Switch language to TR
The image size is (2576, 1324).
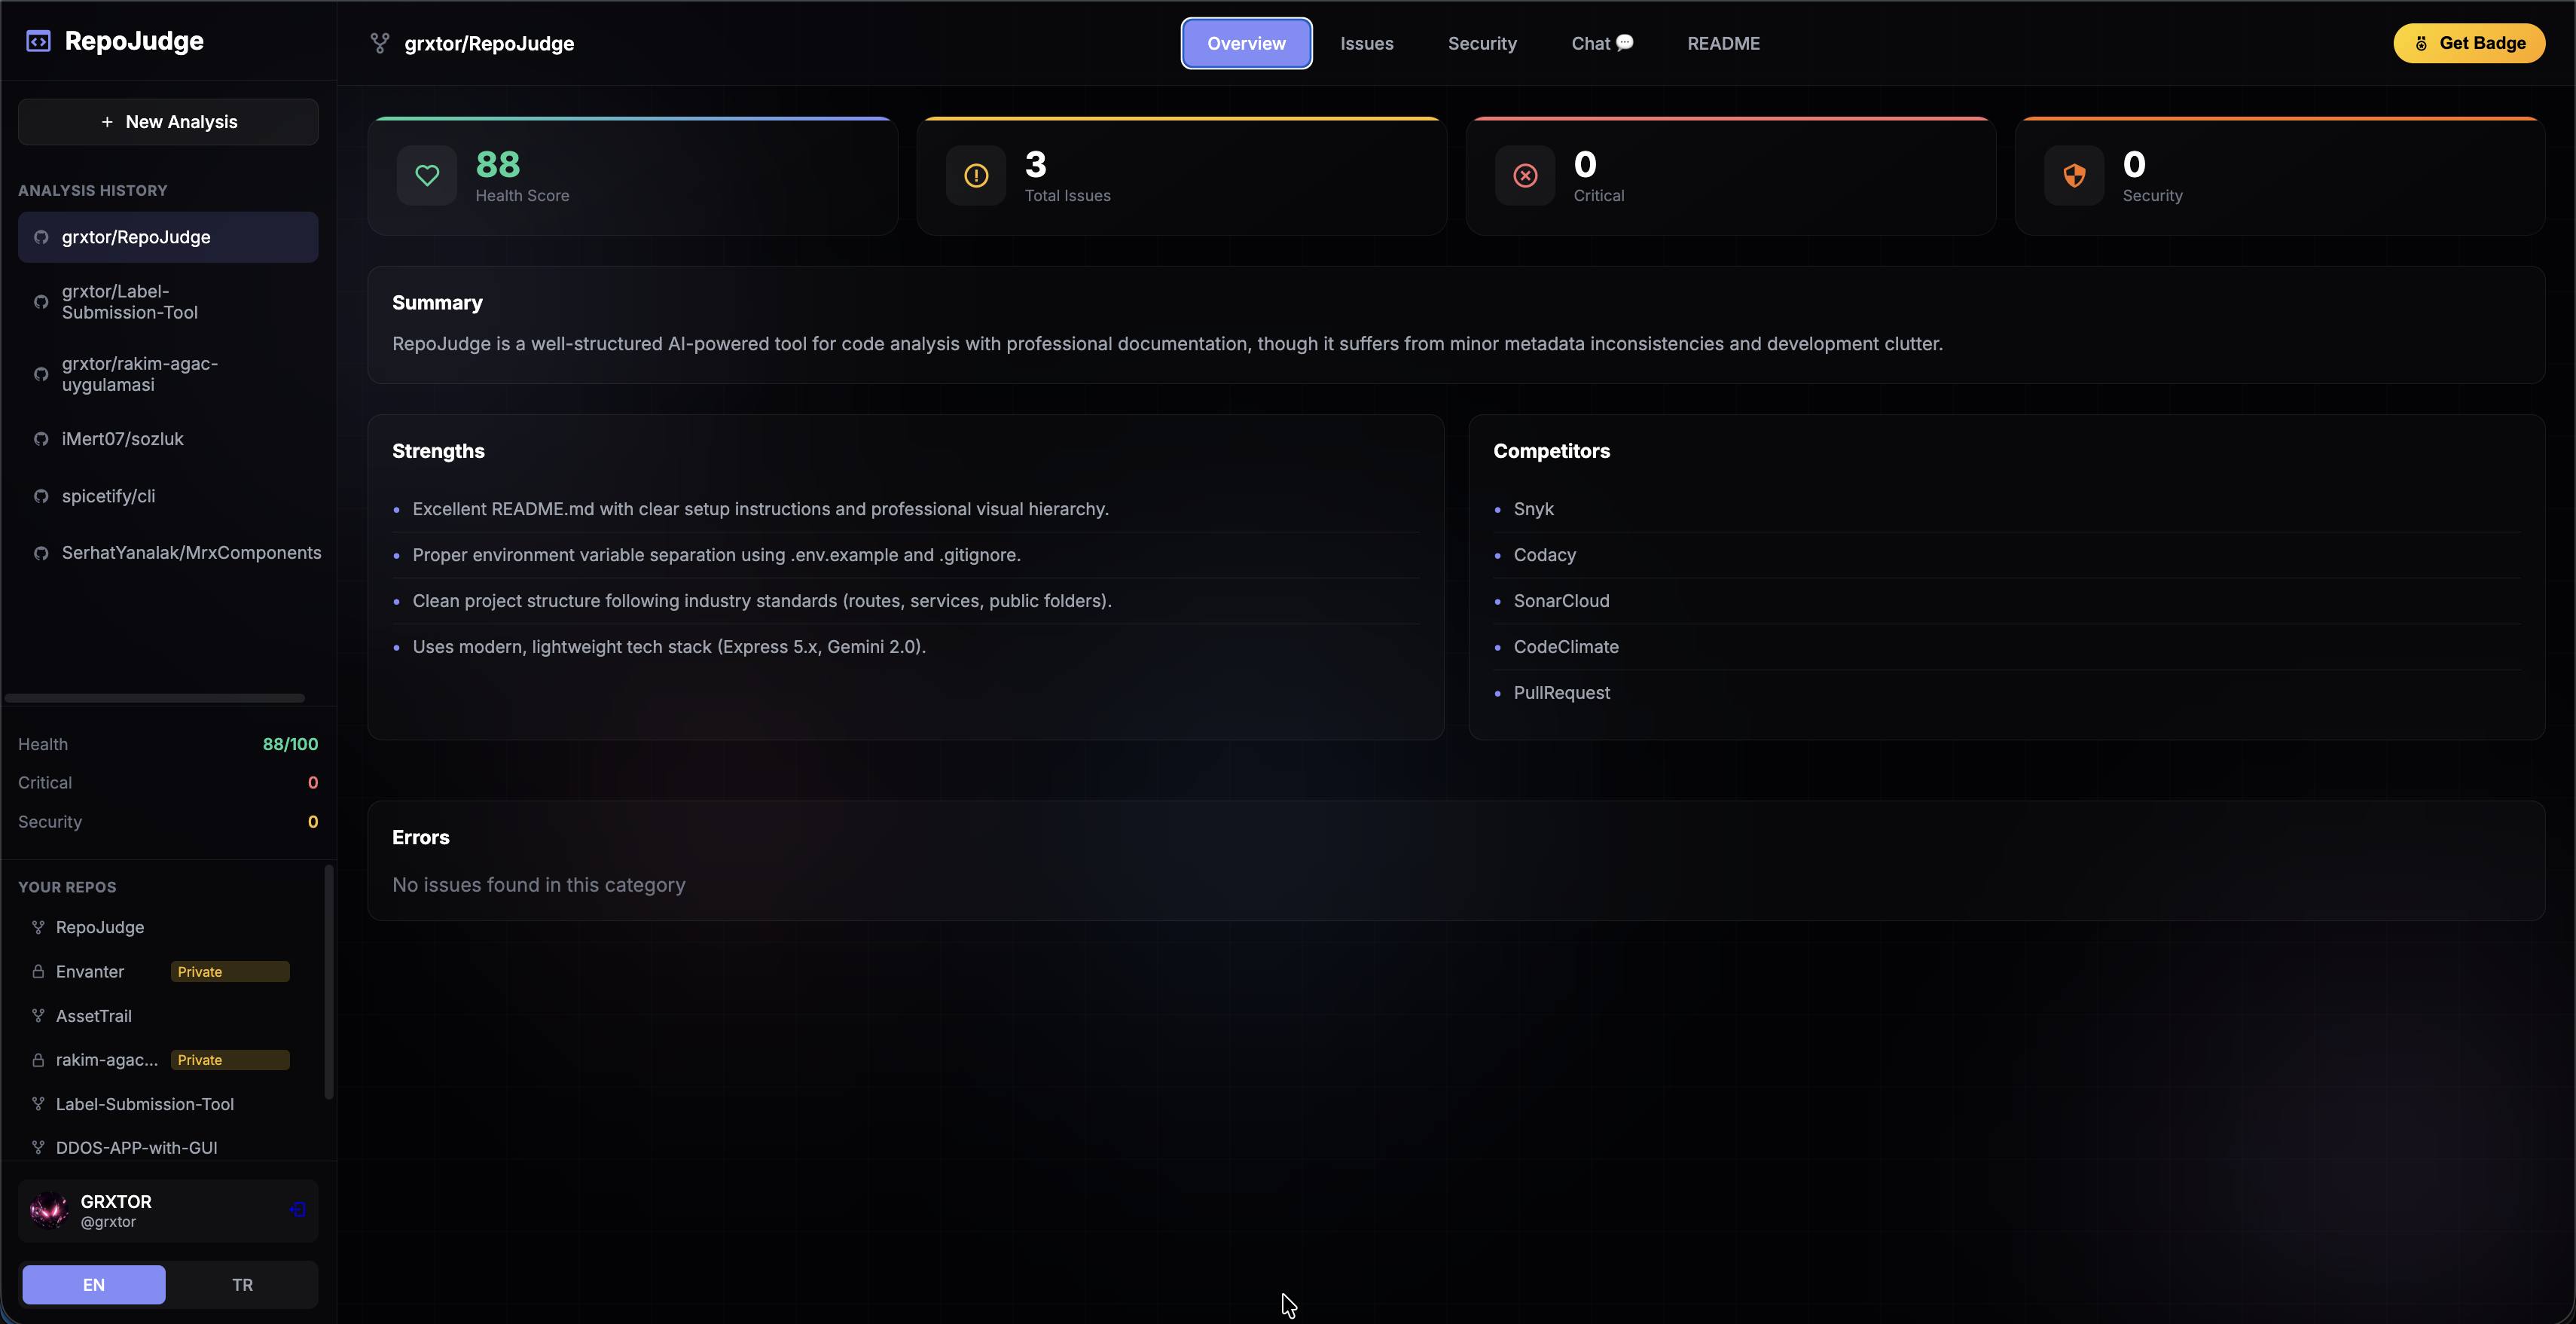point(242,1284)
